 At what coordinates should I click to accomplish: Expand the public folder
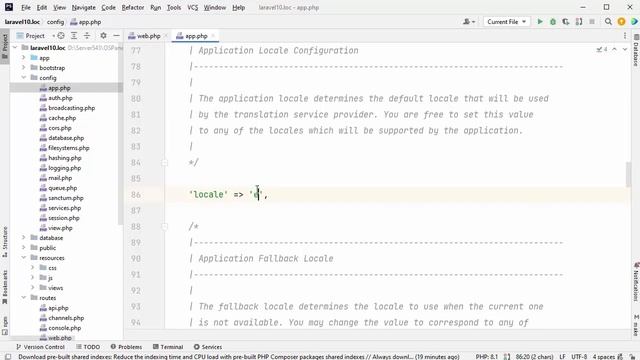(24, 248)
